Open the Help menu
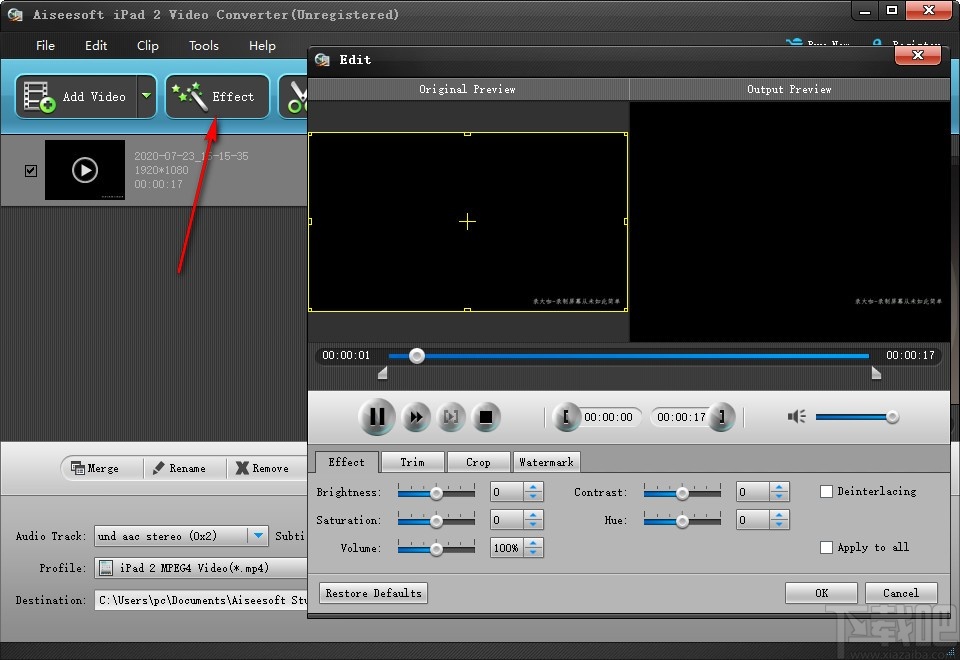This screenshot has height=660, width=960. (262, 46)
